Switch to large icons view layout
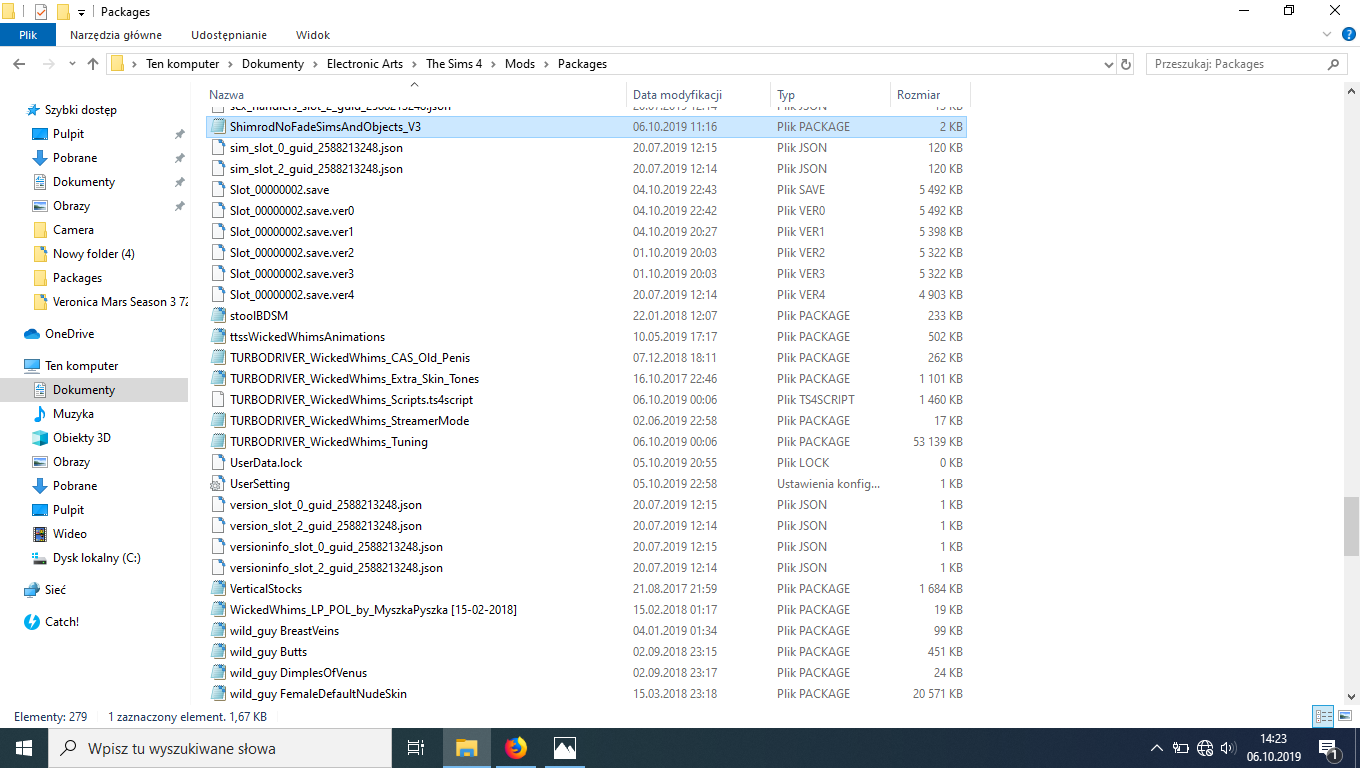The height and width of the screenshot is (768, 1360). [1344, 716]
